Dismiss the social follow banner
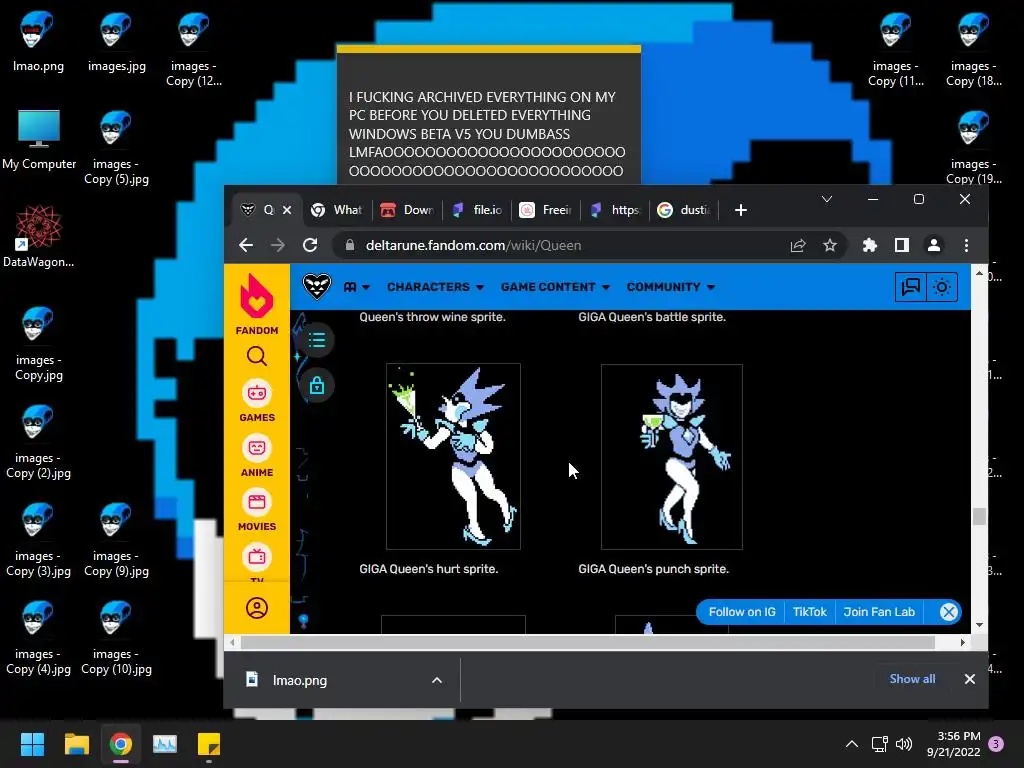1024x768 pixels. (949, 612)
